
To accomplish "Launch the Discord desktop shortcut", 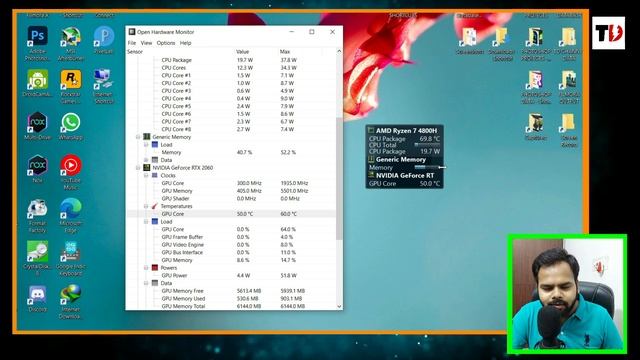I will tap(37, 294).
